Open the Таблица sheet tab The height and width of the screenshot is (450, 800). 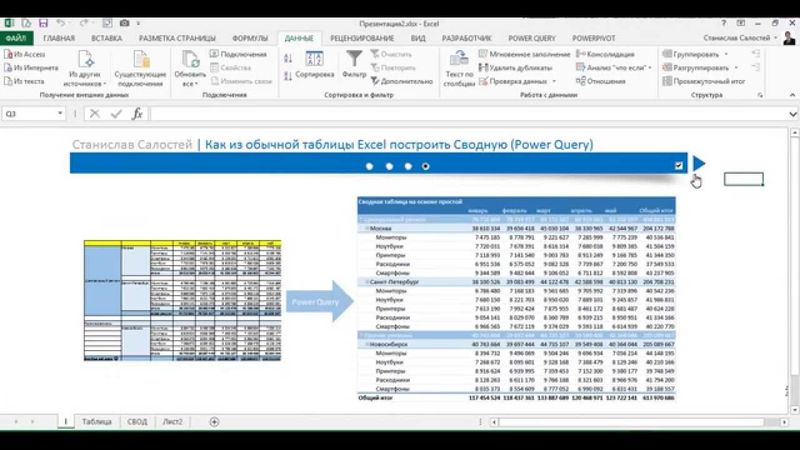(96, 422)
